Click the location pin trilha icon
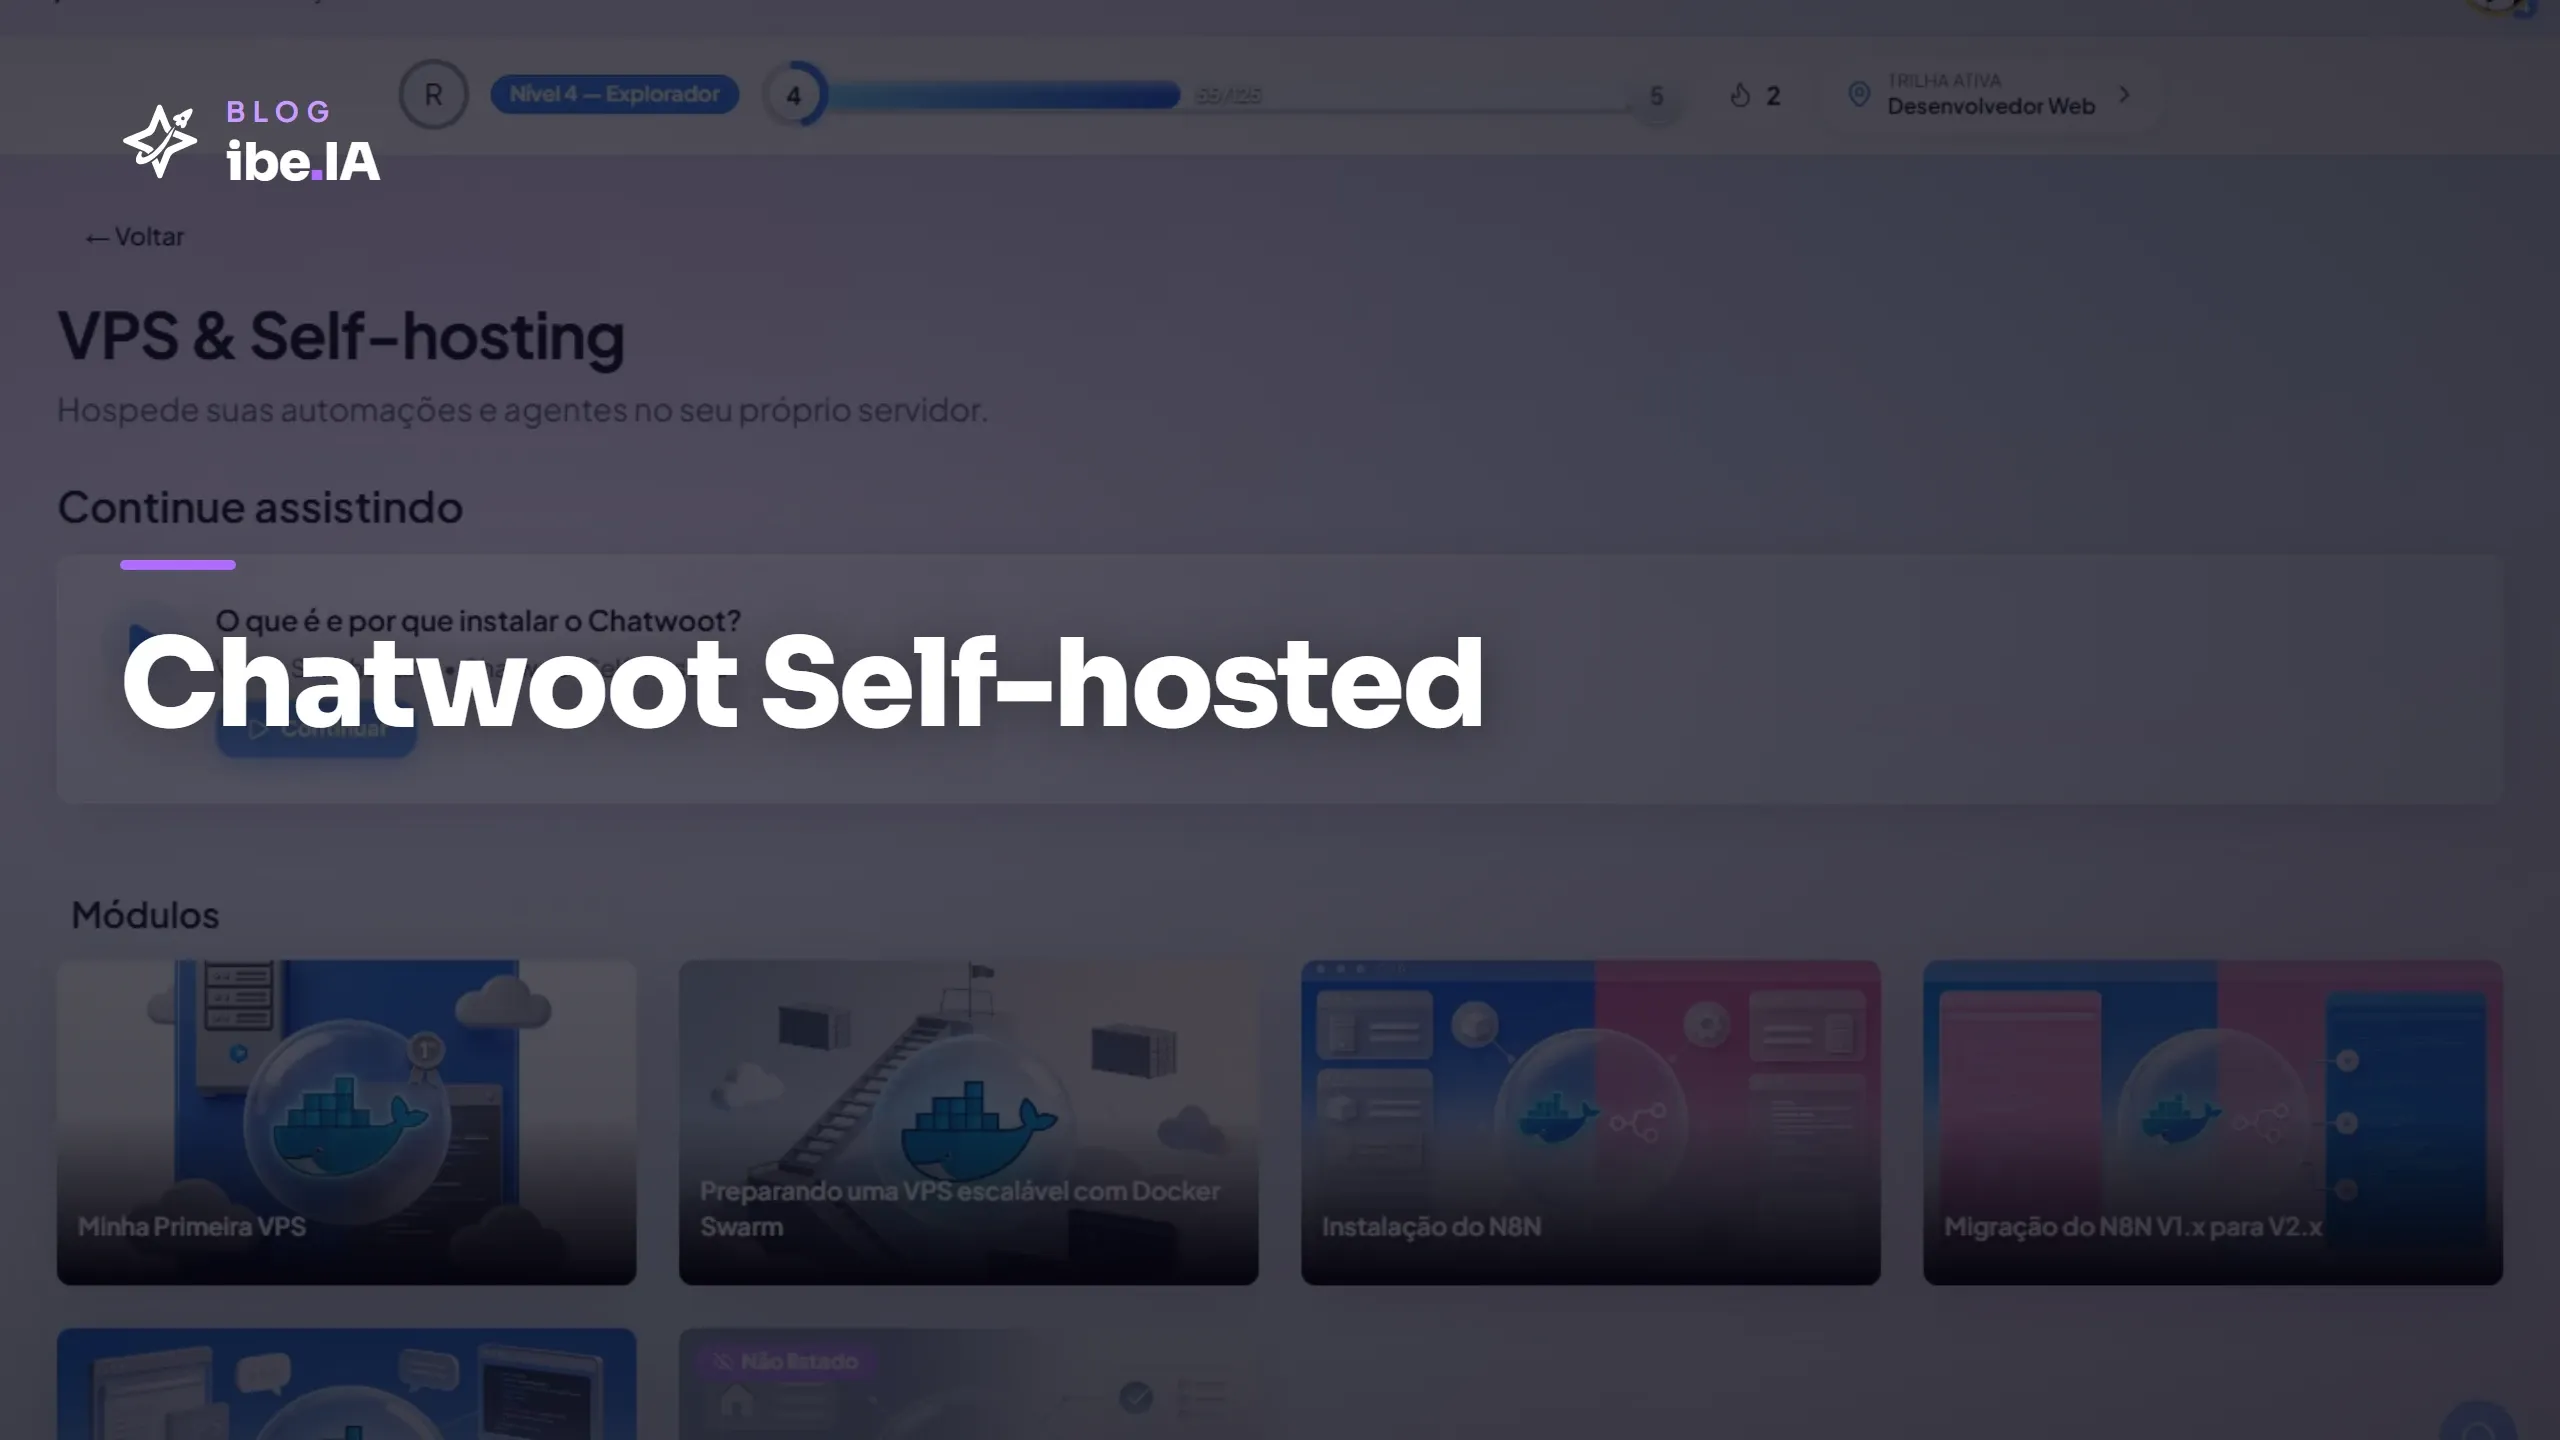This screenshot has width=2560, height=1440. (x=1859, y=95)
